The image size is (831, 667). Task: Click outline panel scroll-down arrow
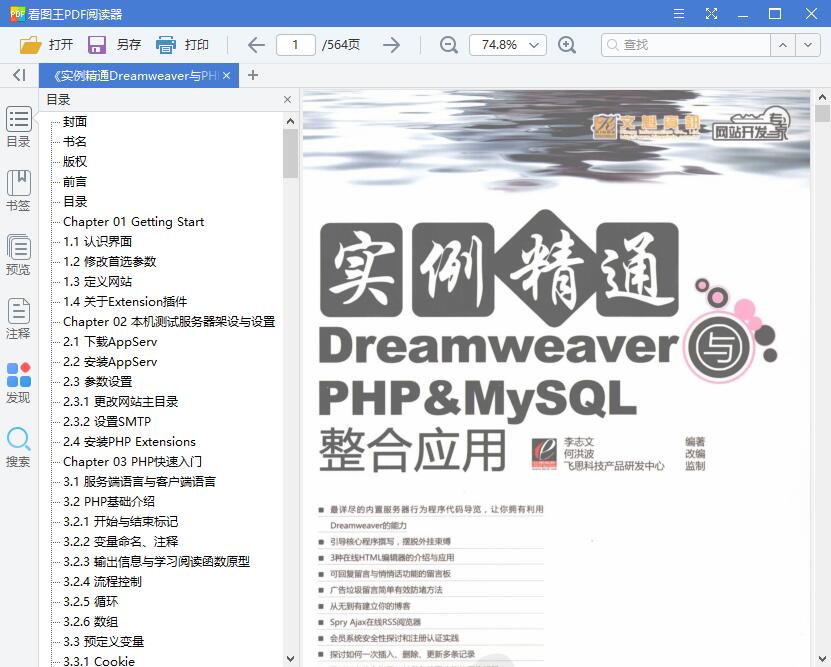tap(290, 659)
